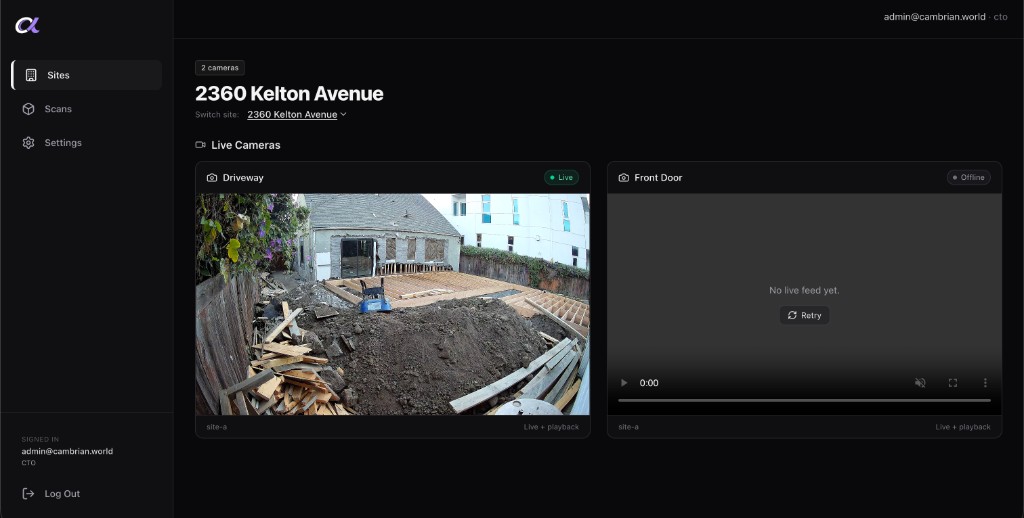Enter fullscreen on Front Door player

(x=953, y=383)
